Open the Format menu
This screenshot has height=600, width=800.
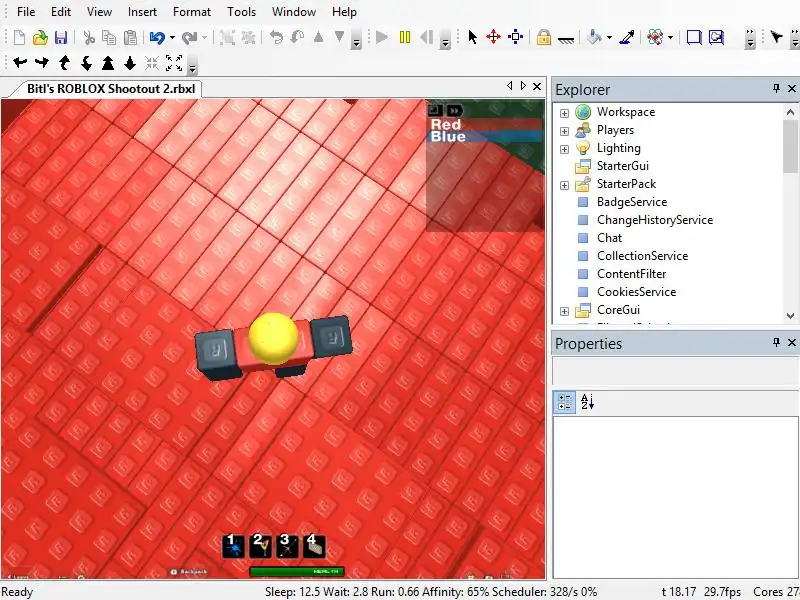[x=192, y=12]
